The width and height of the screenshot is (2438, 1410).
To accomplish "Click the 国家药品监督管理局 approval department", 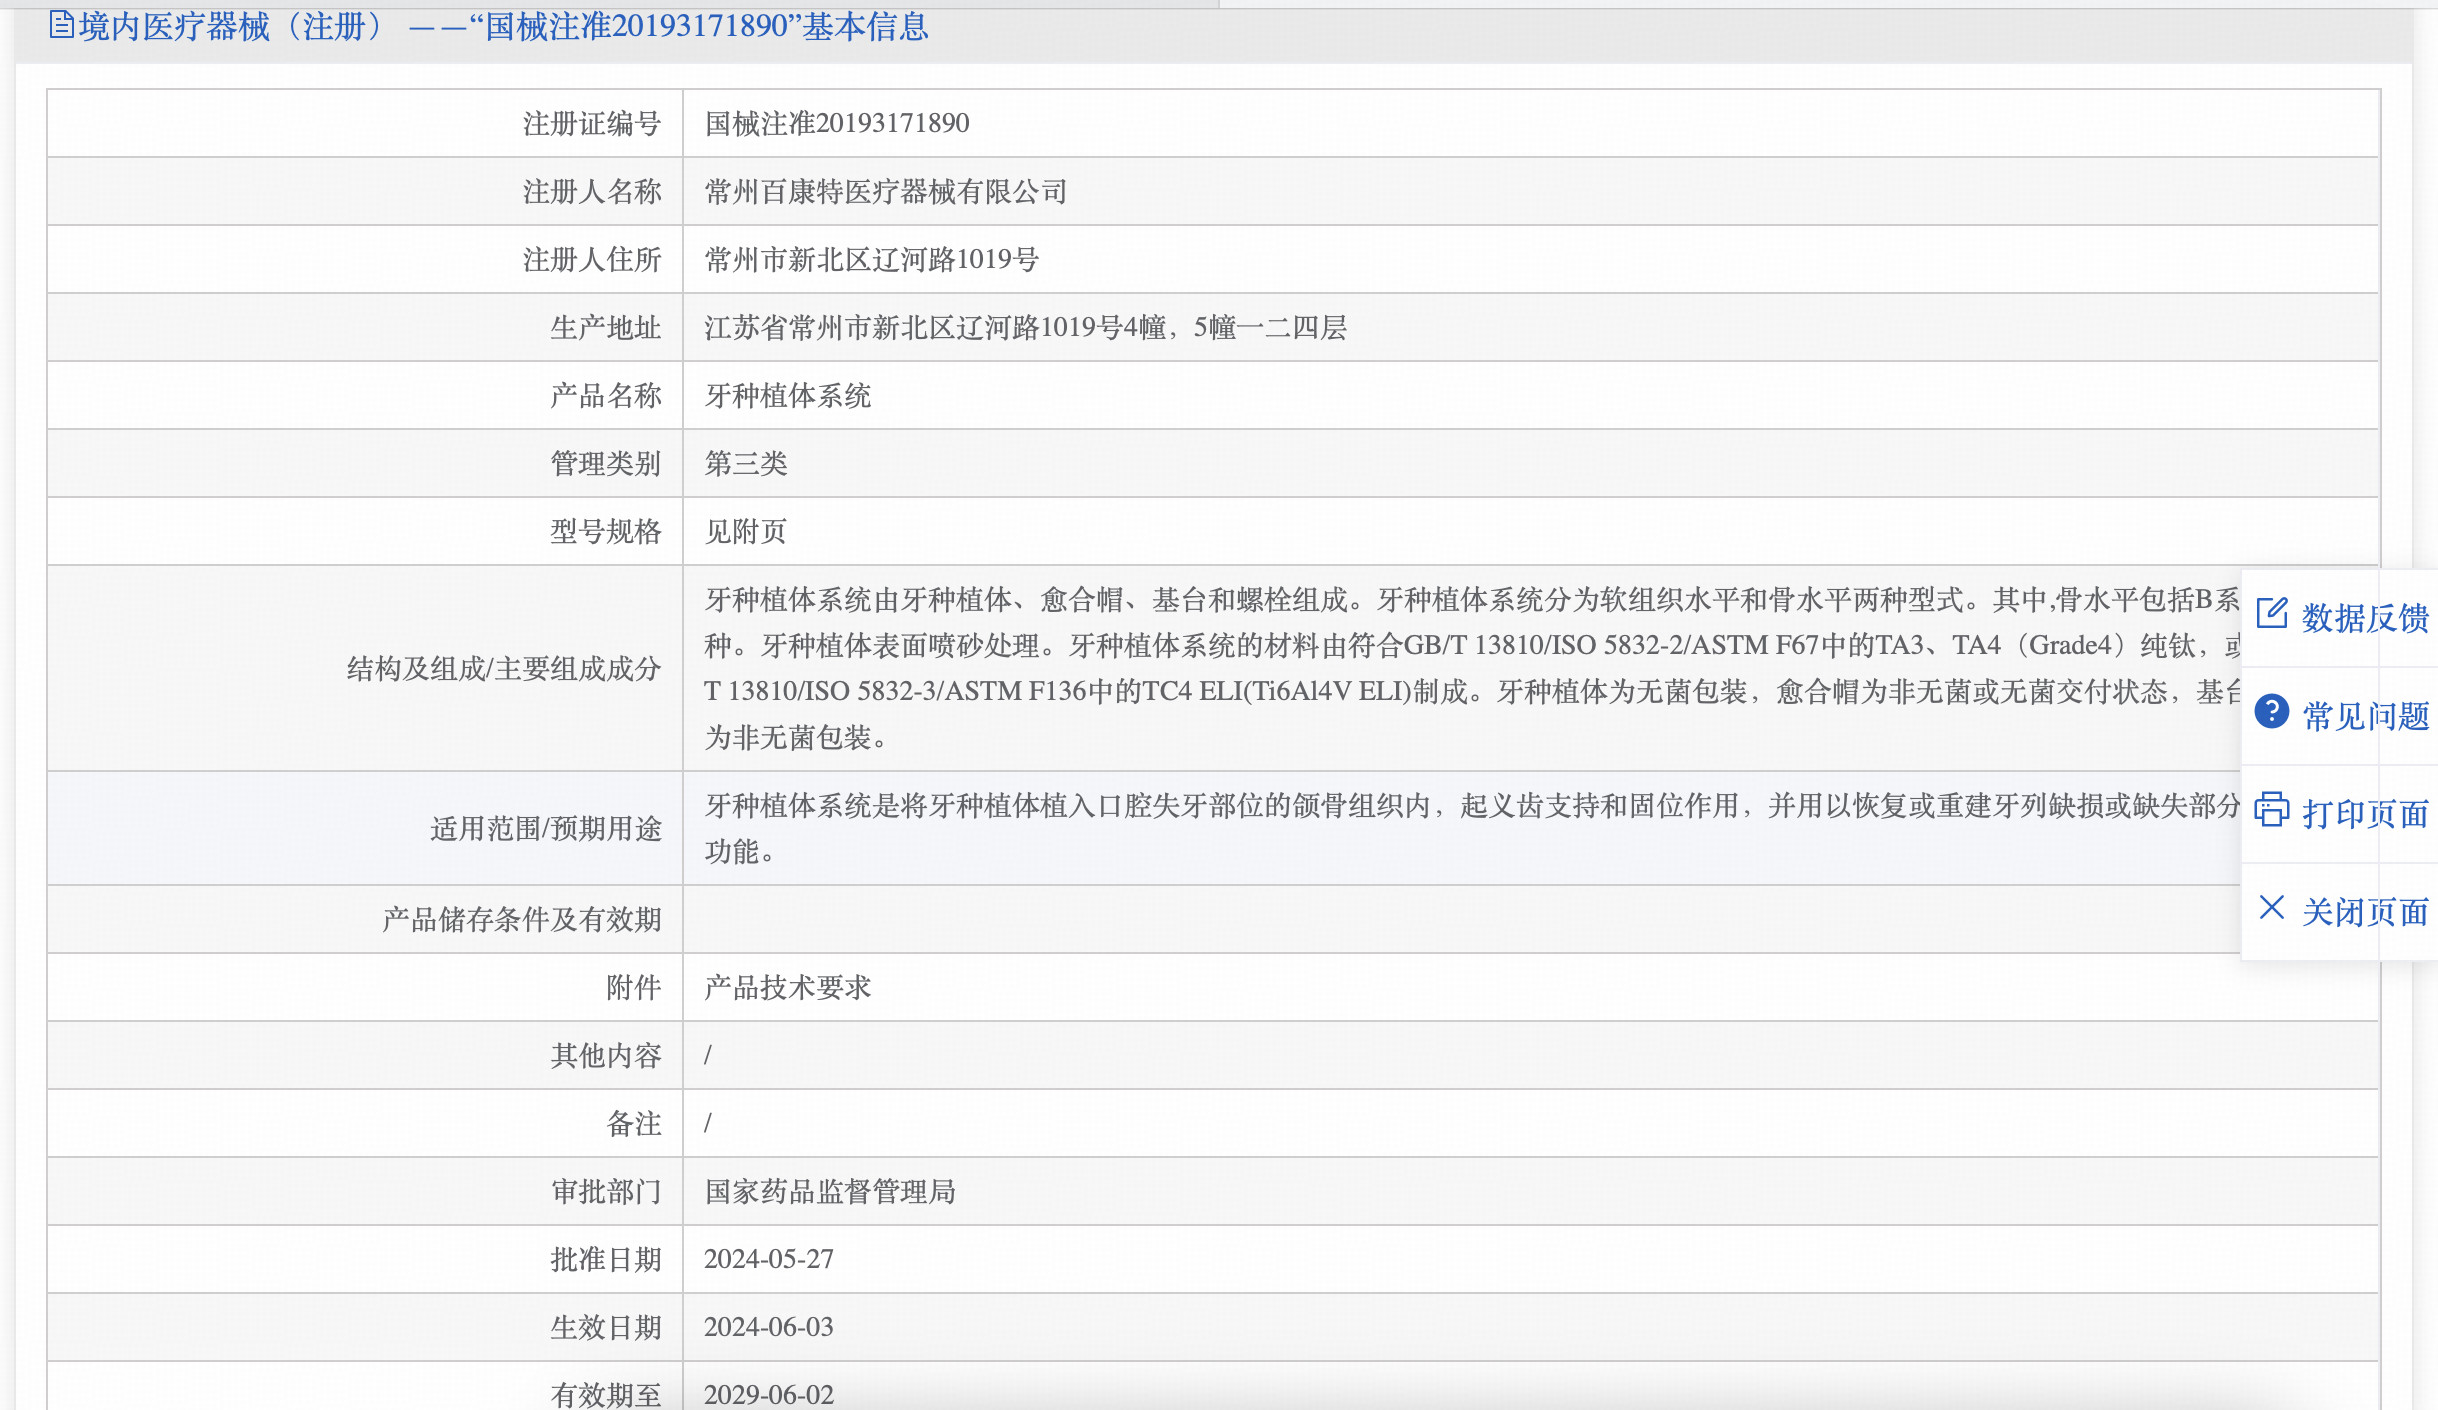I will (829, 1191).
